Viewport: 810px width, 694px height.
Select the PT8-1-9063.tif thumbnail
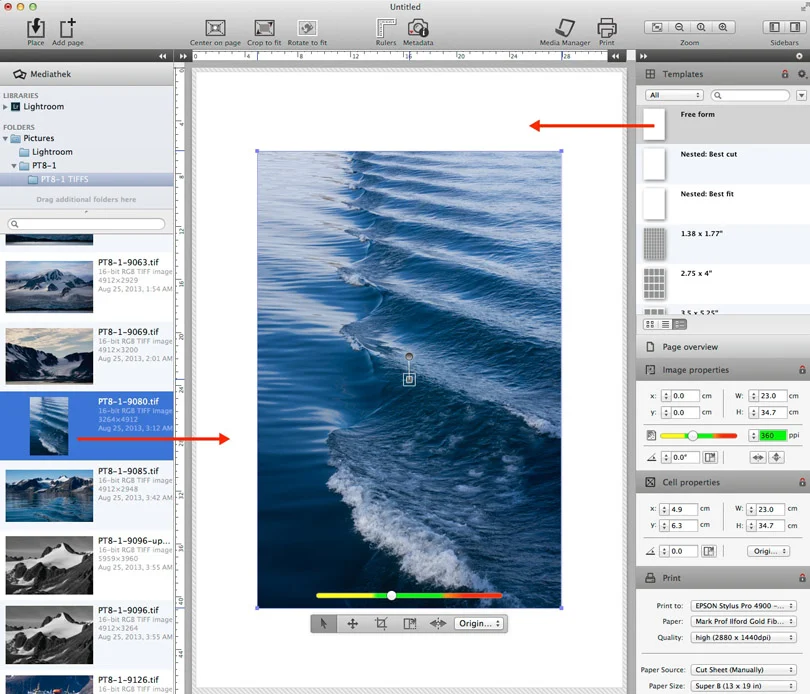pos(49,286)
